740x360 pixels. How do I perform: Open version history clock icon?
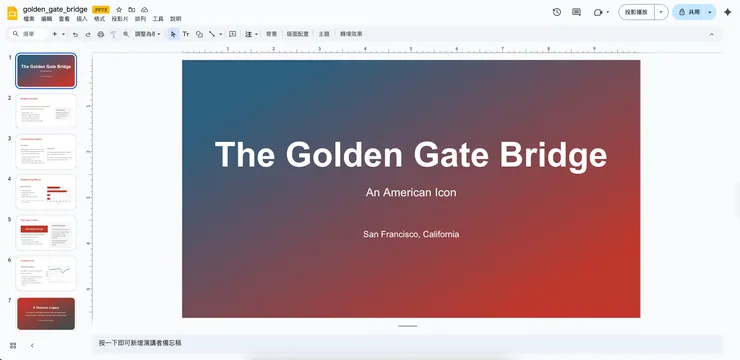pos(557,12)
